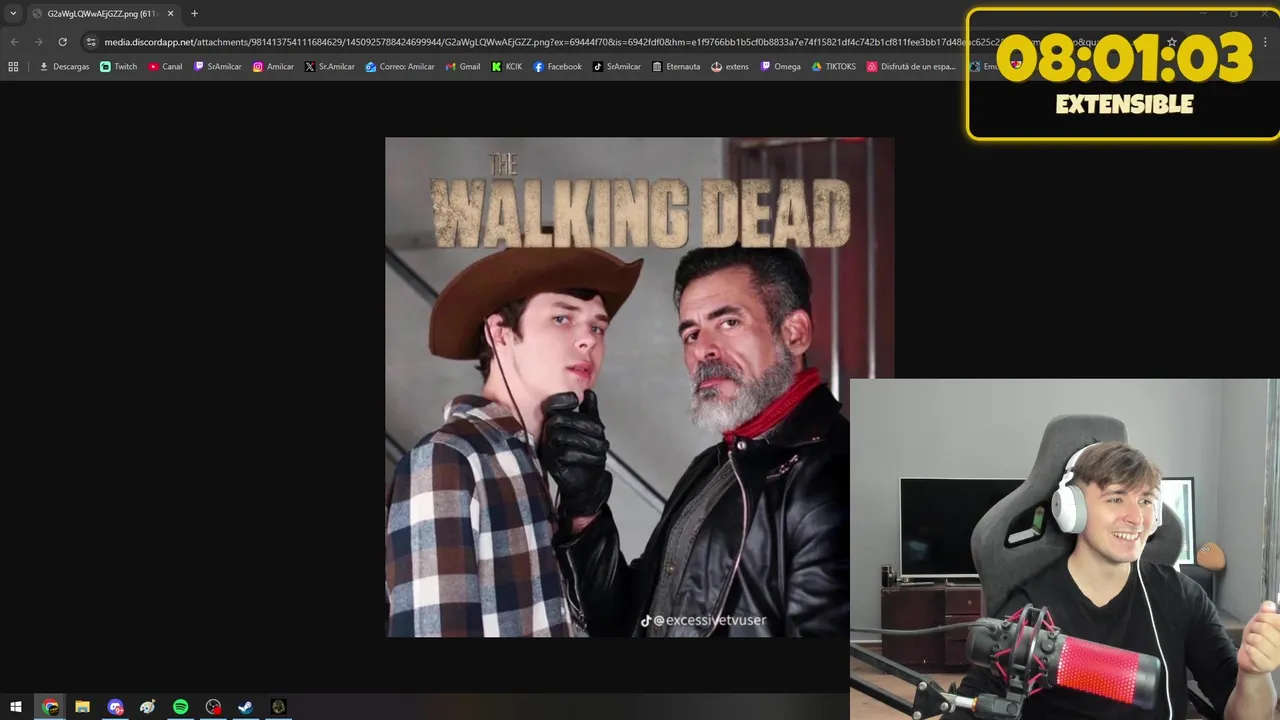
Task: Open the Gmail bookmark
Action: click(463, 67)
